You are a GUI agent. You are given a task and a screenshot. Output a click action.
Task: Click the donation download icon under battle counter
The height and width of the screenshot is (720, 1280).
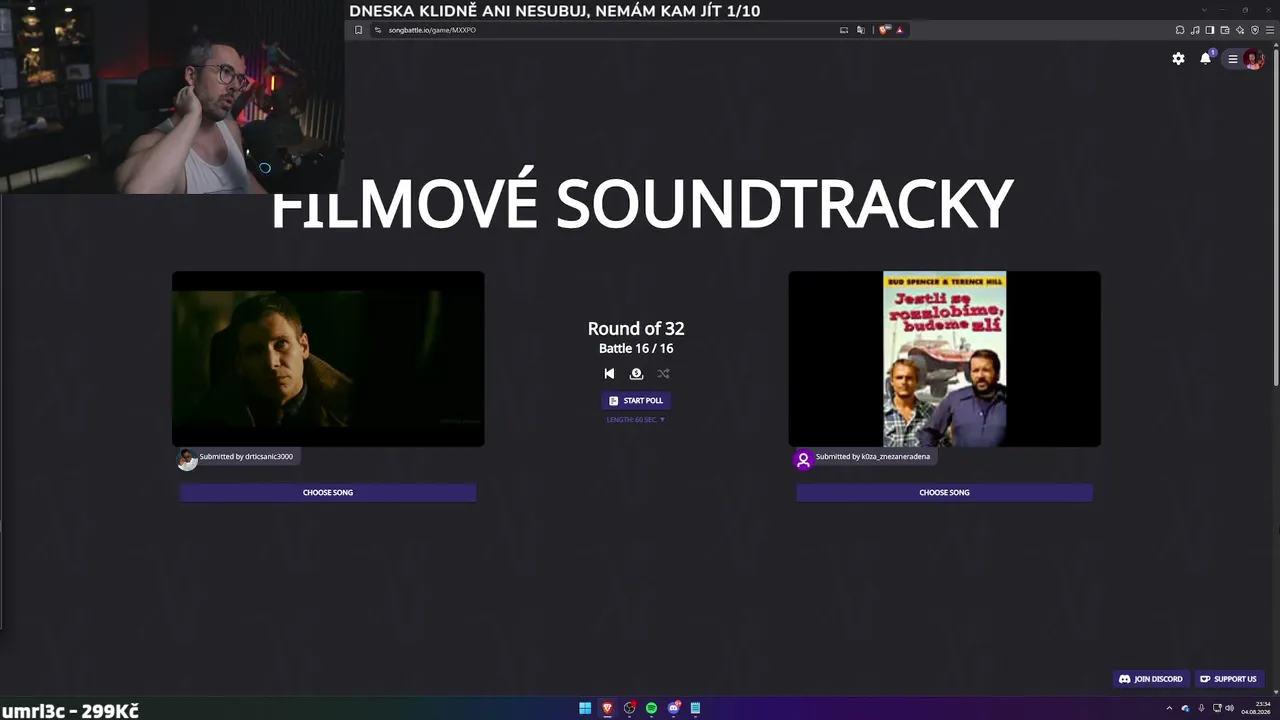click(x=636, y=374)
